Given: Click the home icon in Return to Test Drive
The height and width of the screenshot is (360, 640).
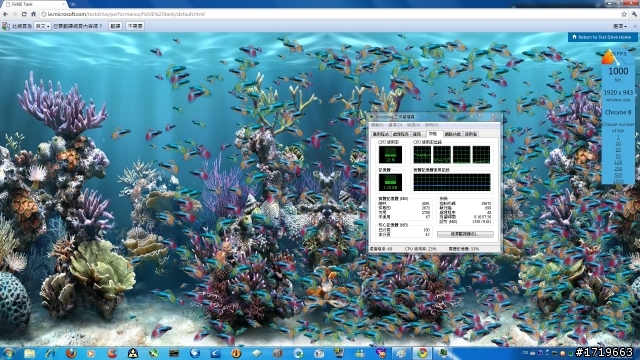Looking at the screenshot, I should point(574,37).
